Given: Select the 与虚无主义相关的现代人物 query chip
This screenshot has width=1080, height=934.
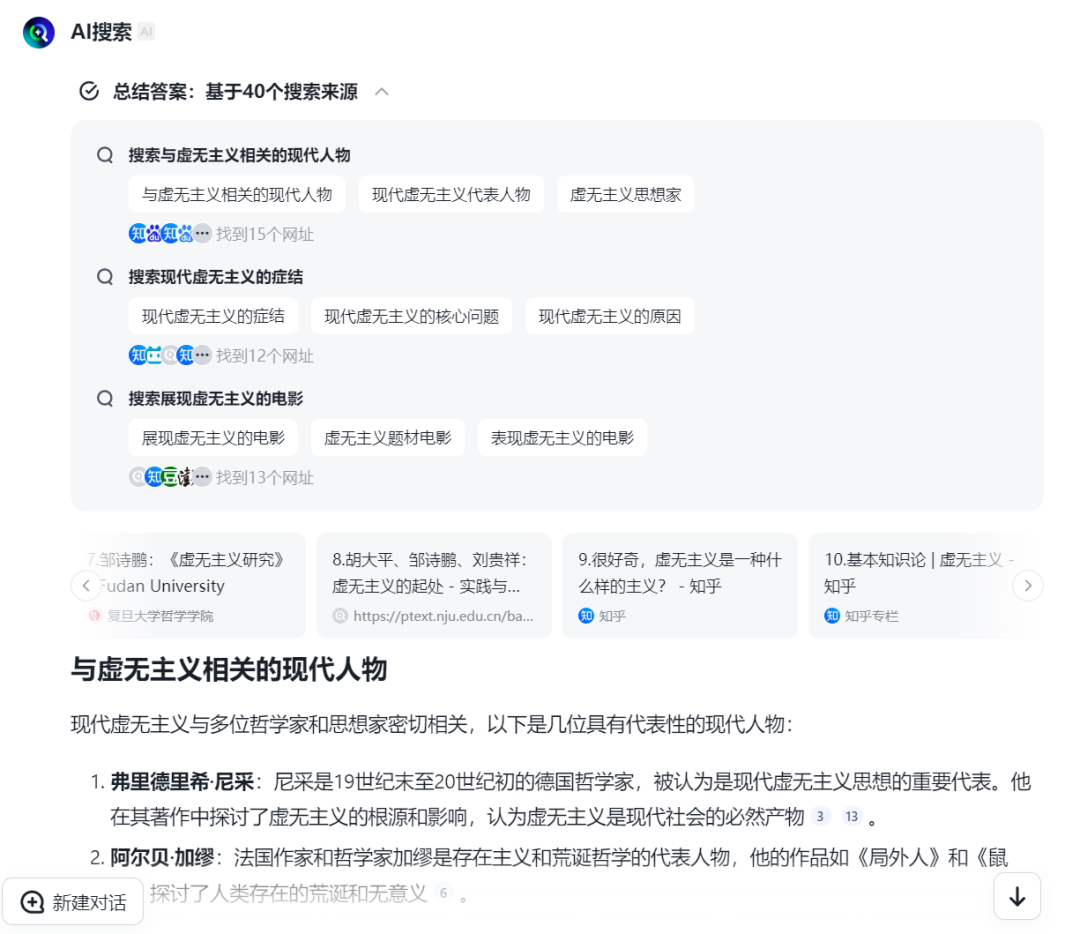Looking at the screenshot, I should [237, 194].
